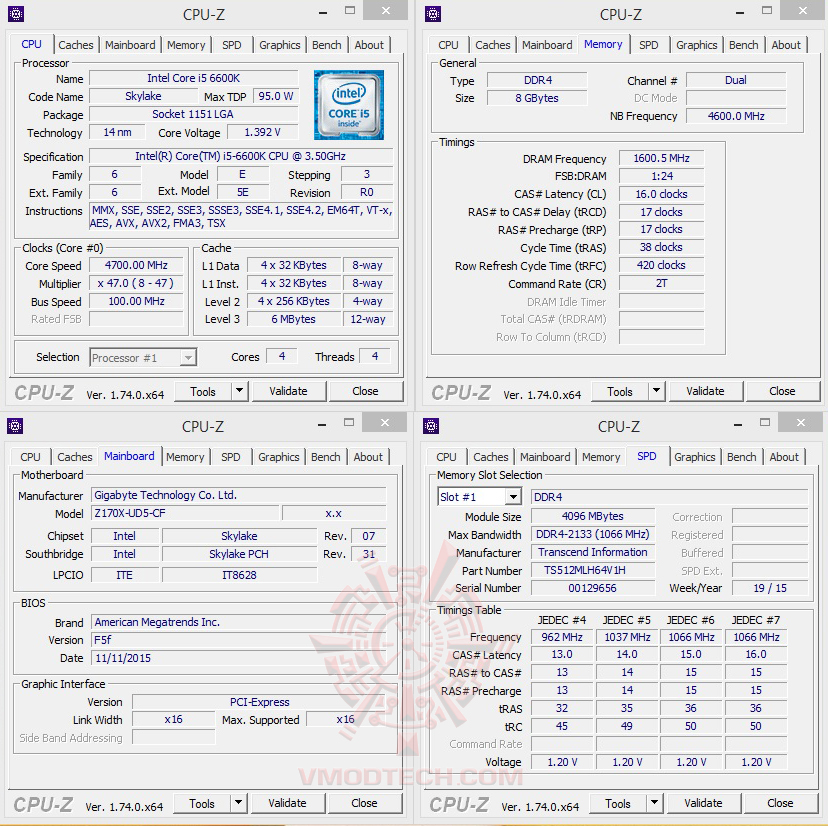This screenshot has width=828, height=826.
Task: Click the Core Voltage 1.392 V value
Action: [262, 132]
